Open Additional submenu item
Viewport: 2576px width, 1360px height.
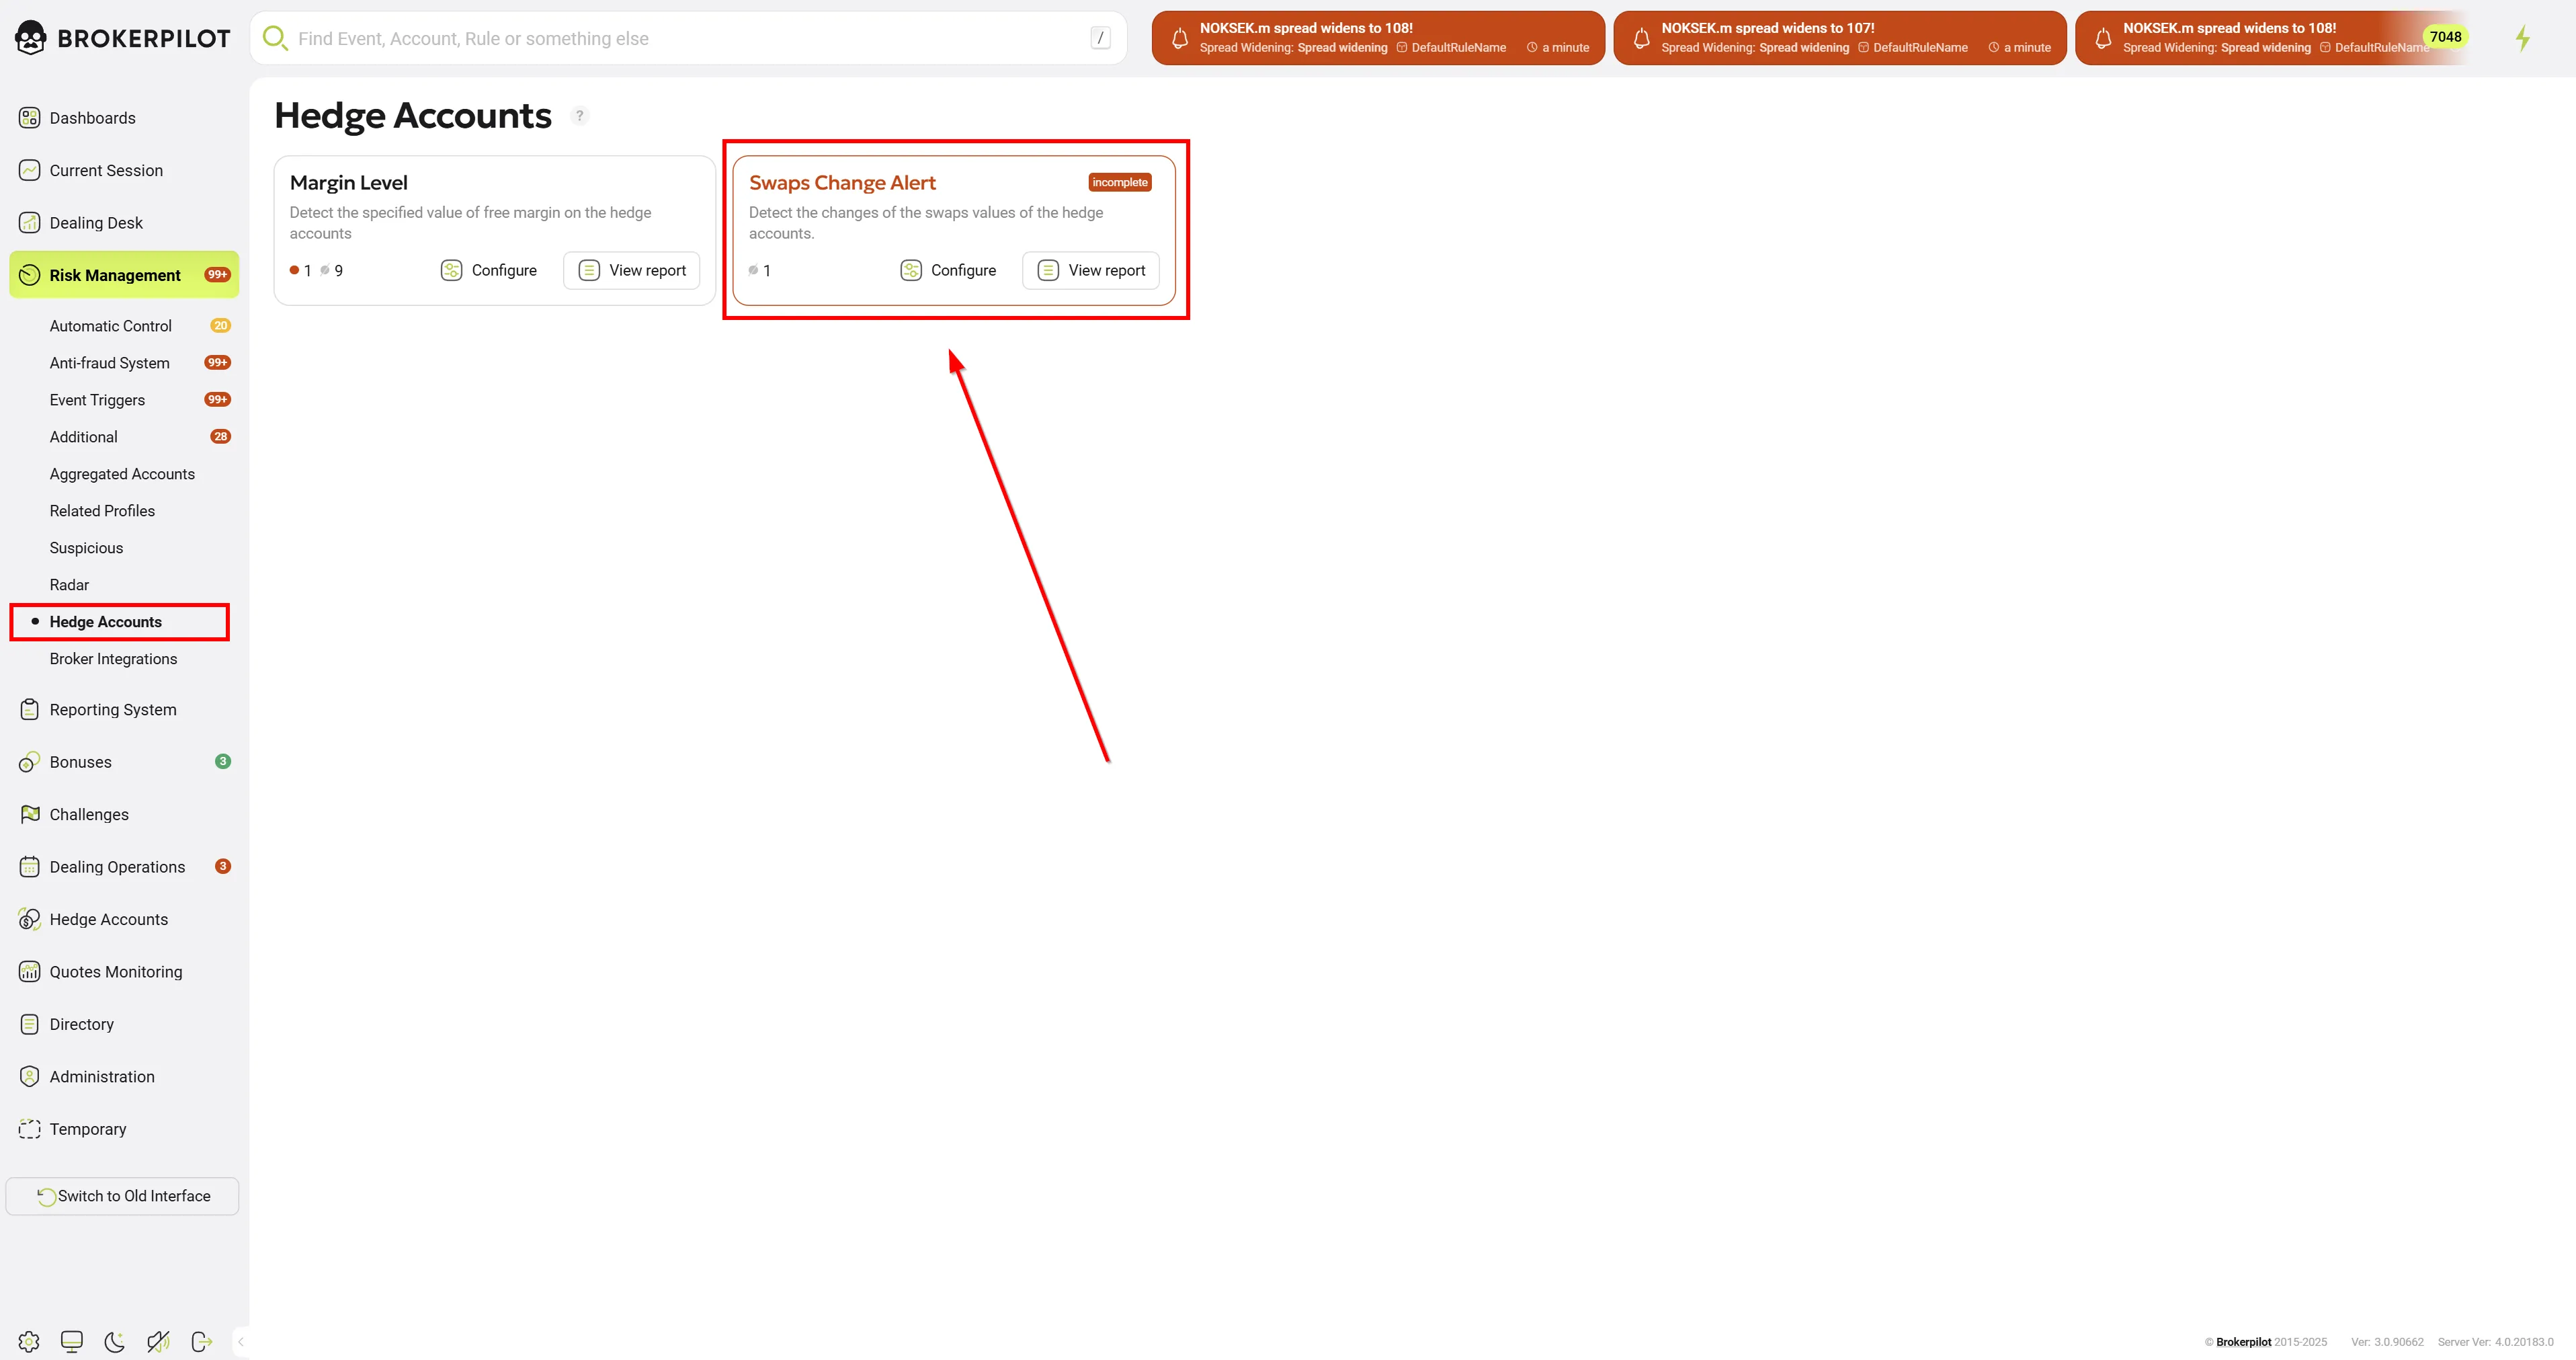84,437
